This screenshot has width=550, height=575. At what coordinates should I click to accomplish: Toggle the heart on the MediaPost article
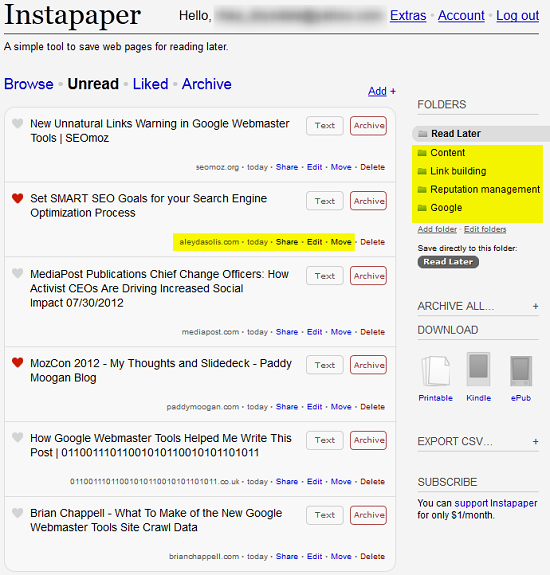pos(17,273)
